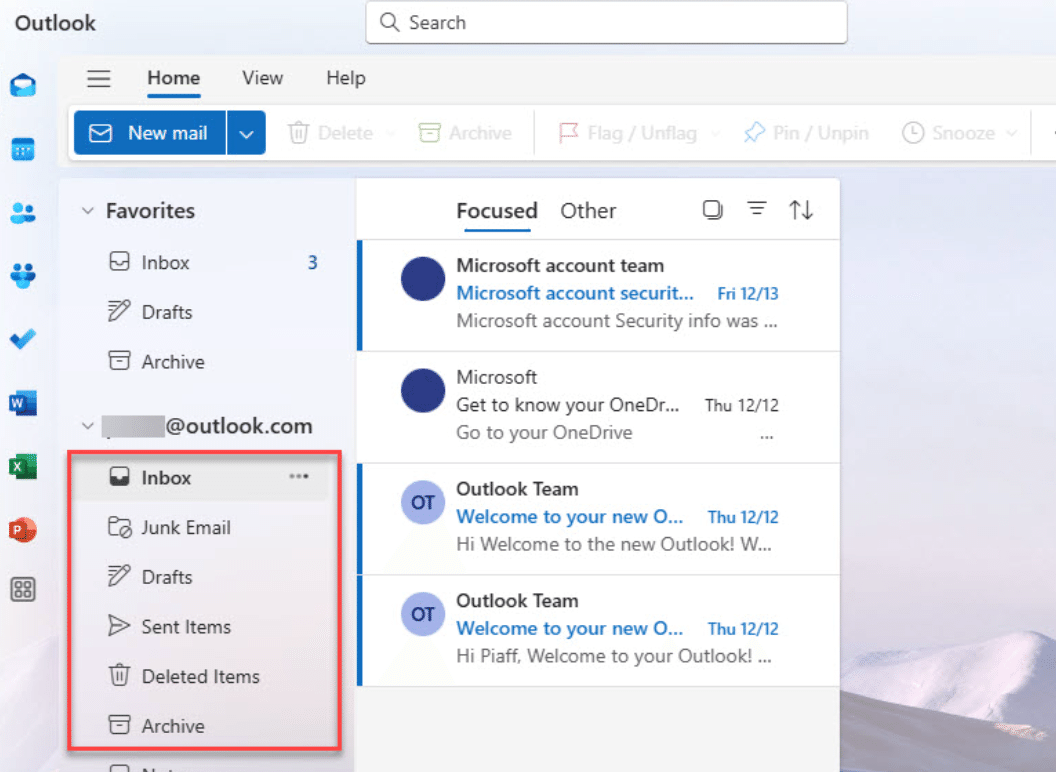This screenshot has width=1056, height=772.
Task: Open the Junk Email folder
Action: click(202, 527)
